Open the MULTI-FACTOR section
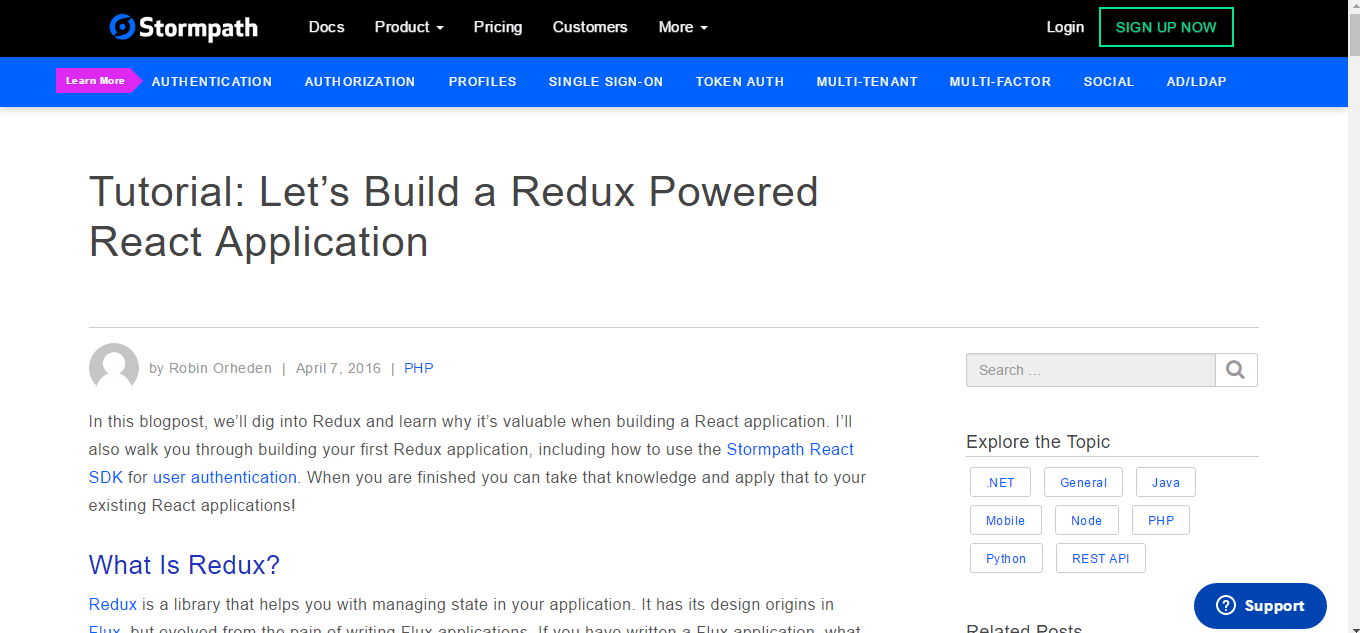This screenshot has height=633, width=1360. click(1000, 81)
